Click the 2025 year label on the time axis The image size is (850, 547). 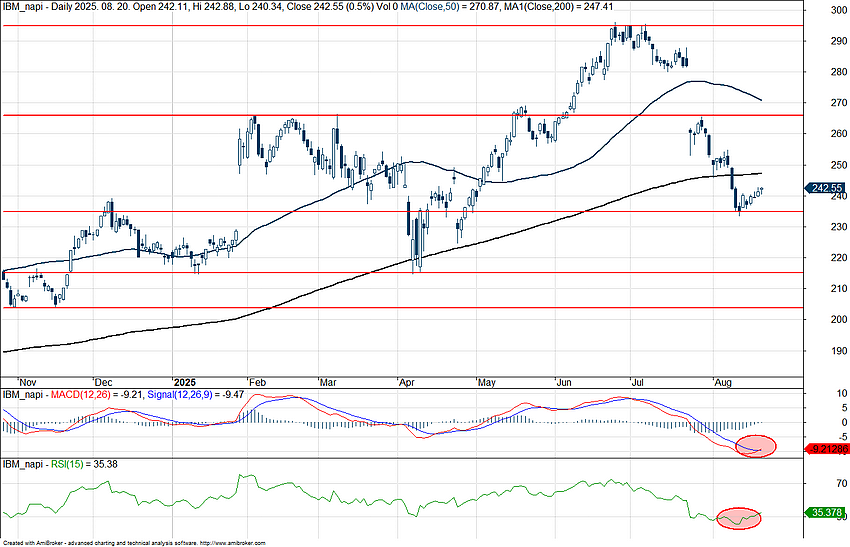pyautogui.click(x=185, y=383)
